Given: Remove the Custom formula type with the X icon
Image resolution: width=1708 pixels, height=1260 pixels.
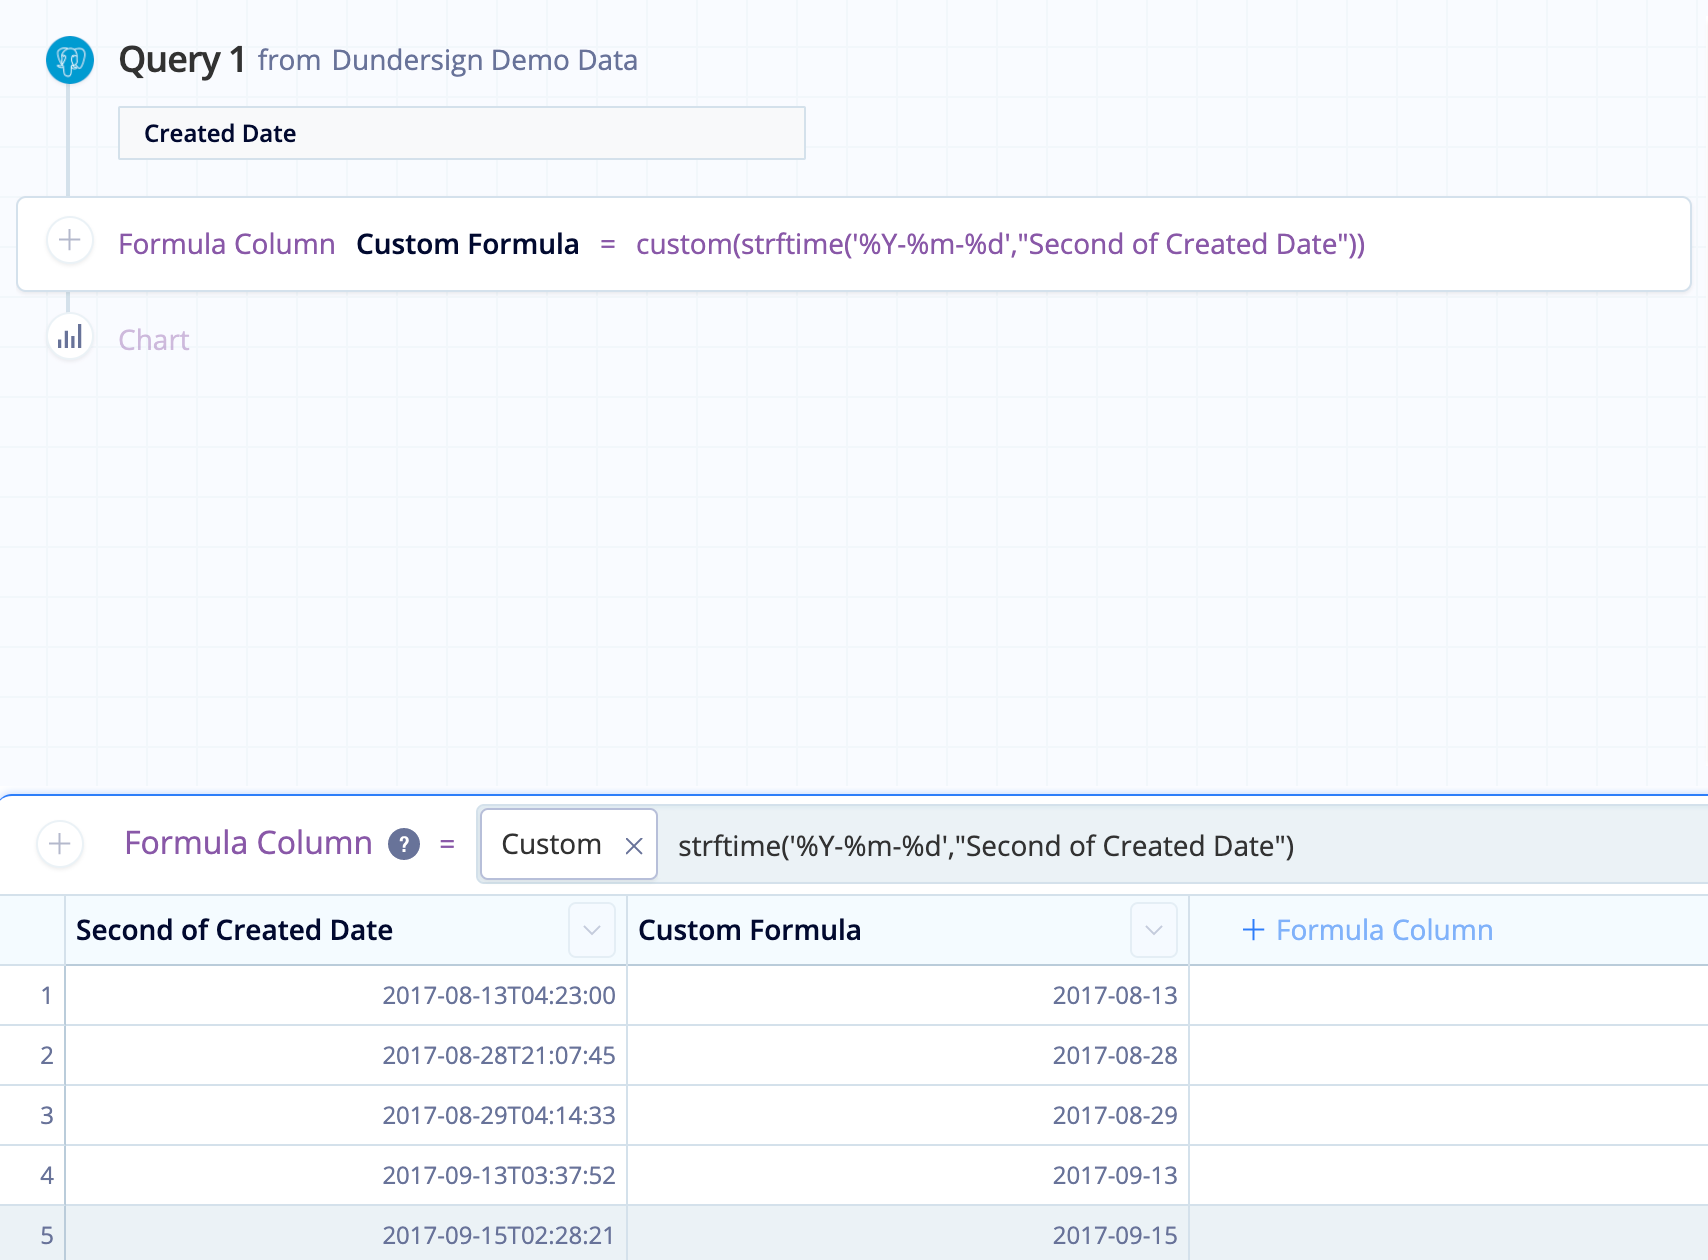Looking at the screenshot, I should pos(634,846).
